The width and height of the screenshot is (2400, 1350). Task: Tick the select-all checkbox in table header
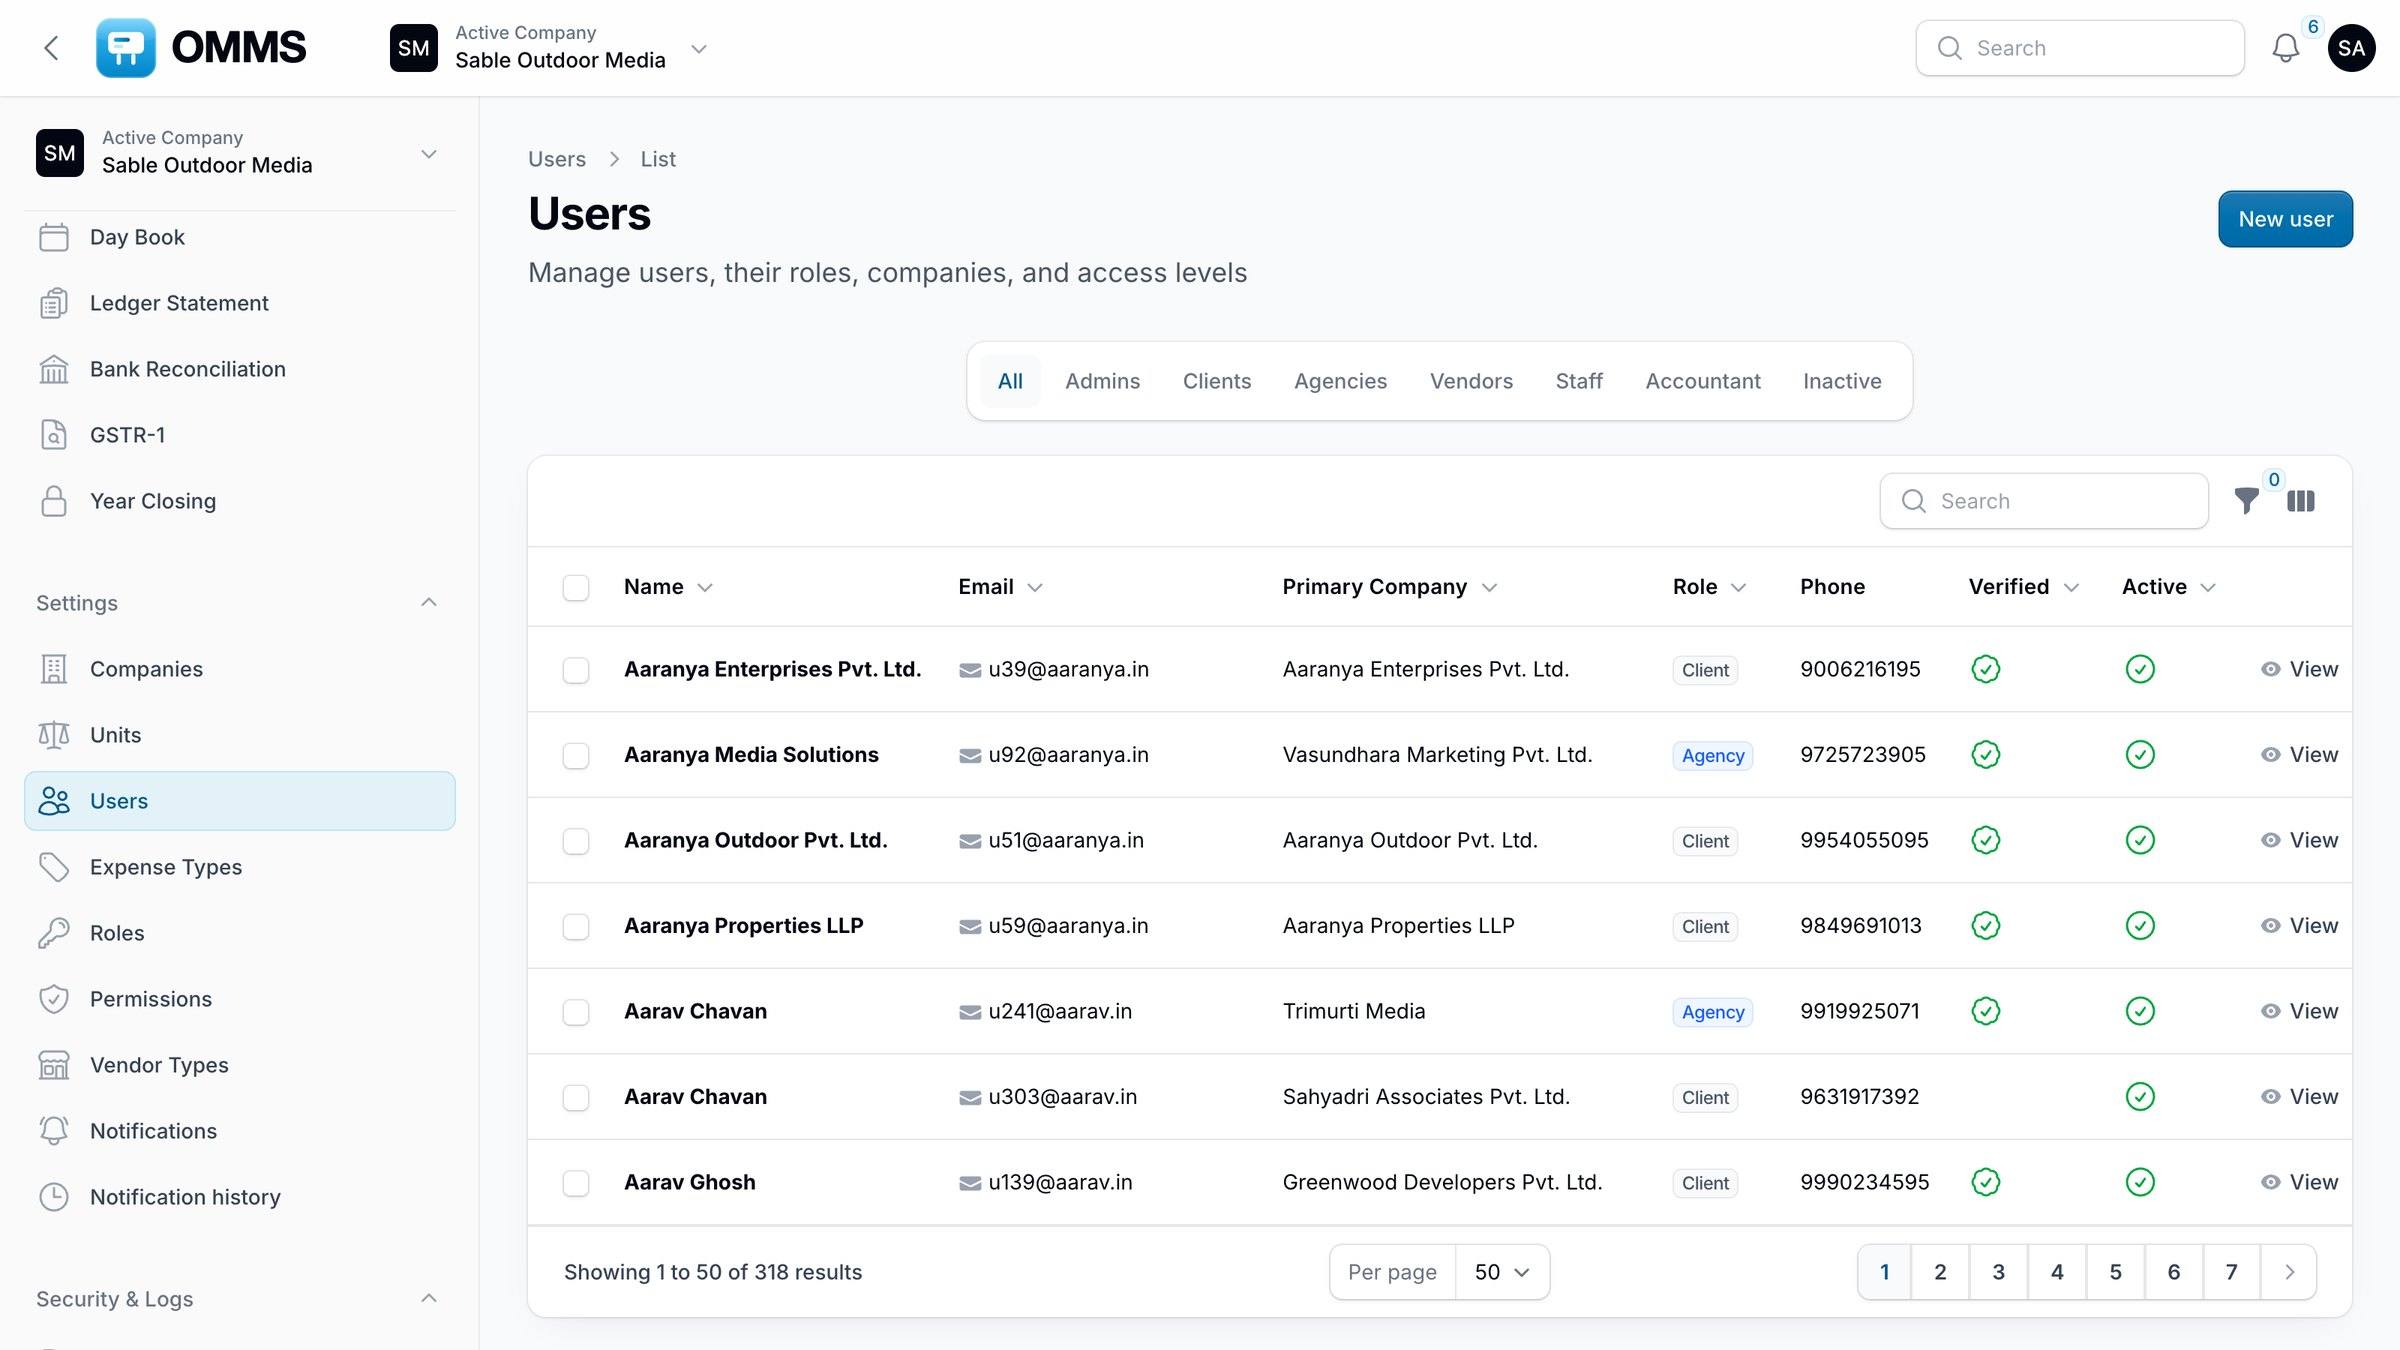tap(576, 587)
